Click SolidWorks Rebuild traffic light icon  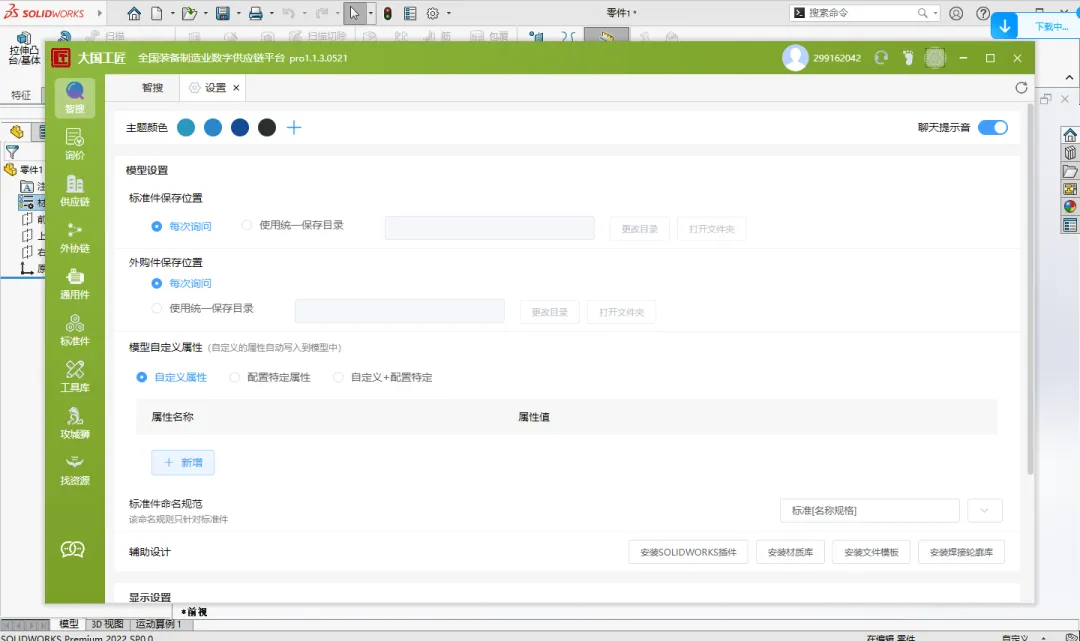(x=388, y=13)
